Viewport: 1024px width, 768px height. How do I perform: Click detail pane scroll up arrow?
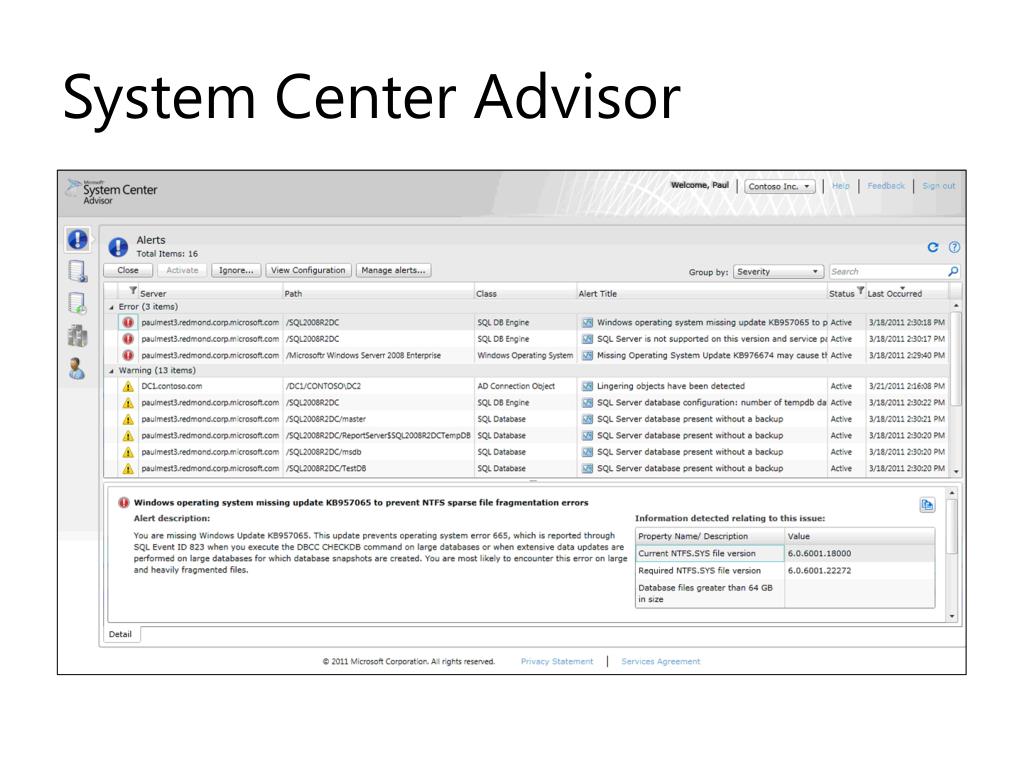pos(952,493)
